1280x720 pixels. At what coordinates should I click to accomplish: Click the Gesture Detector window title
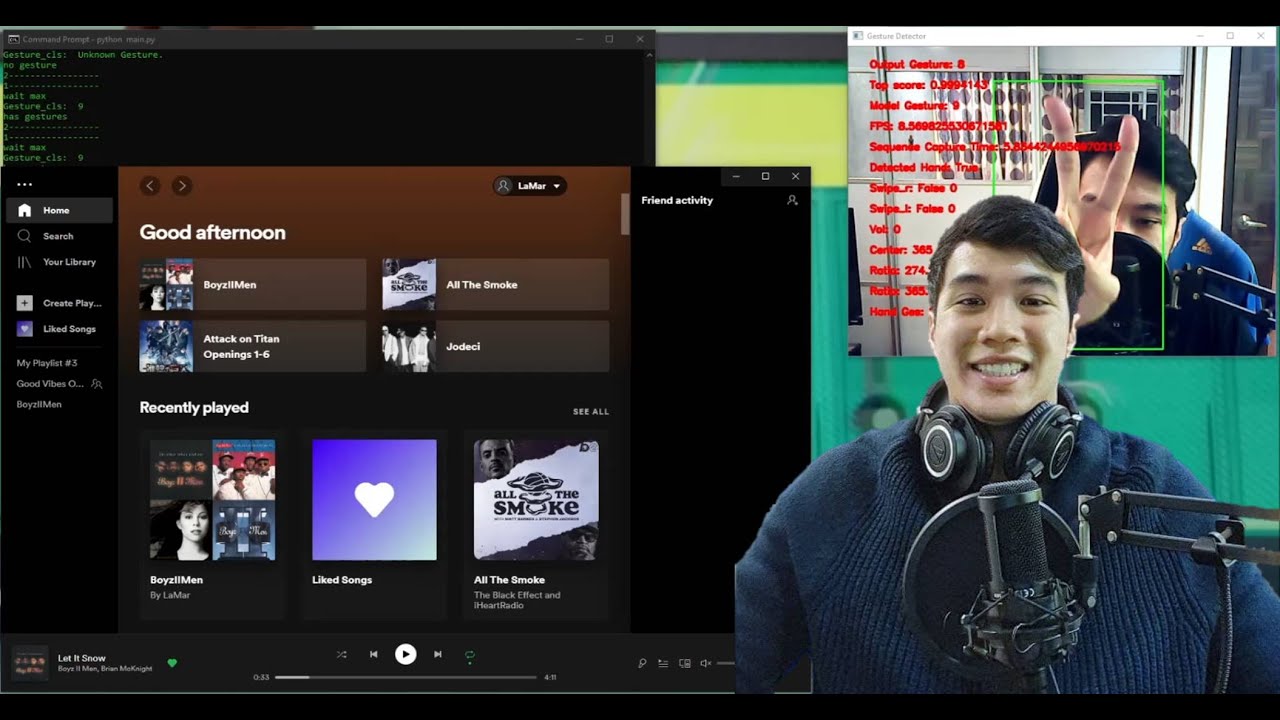[x=897, y=36]
